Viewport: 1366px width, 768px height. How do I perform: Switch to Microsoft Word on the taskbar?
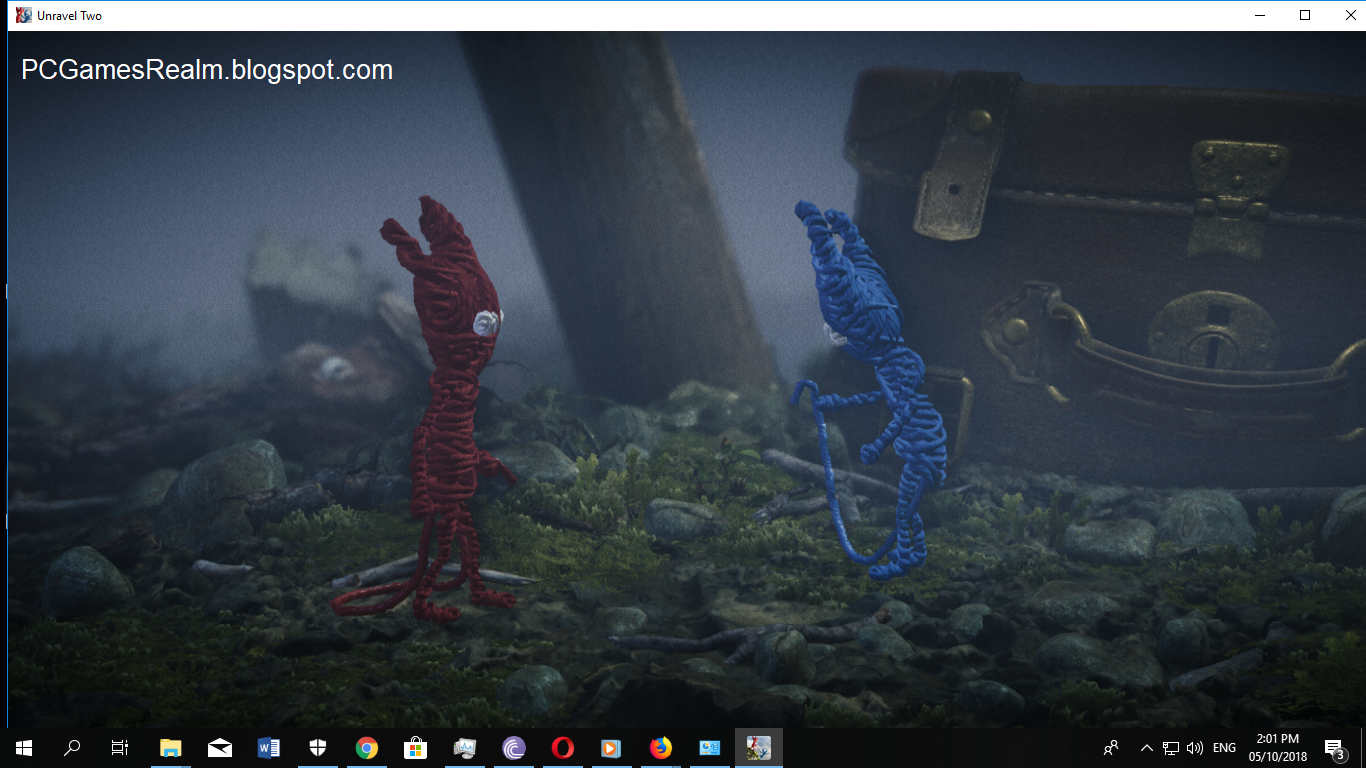point(269,748)
